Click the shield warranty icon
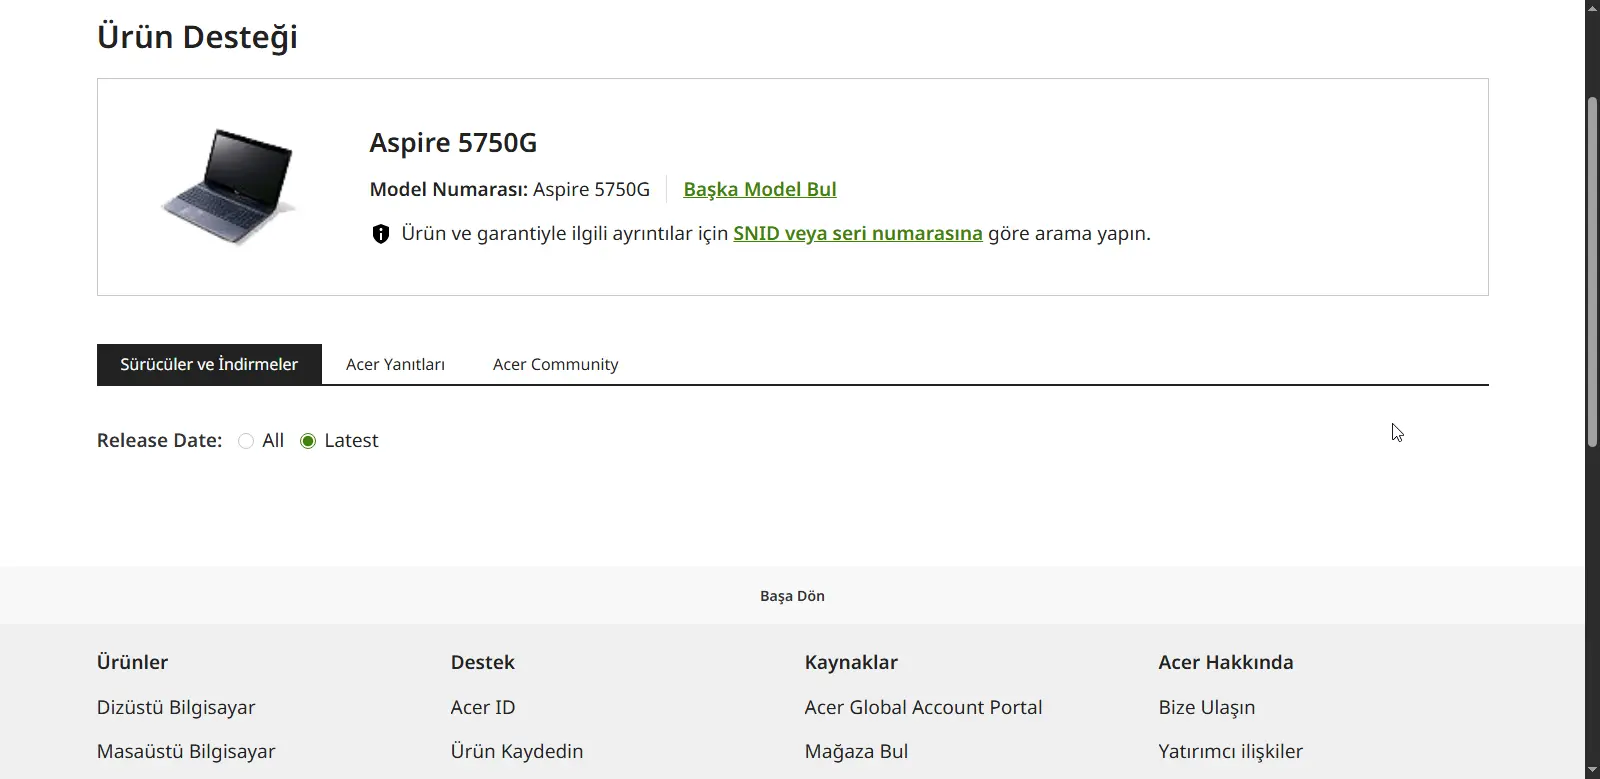 pos(380,234)
